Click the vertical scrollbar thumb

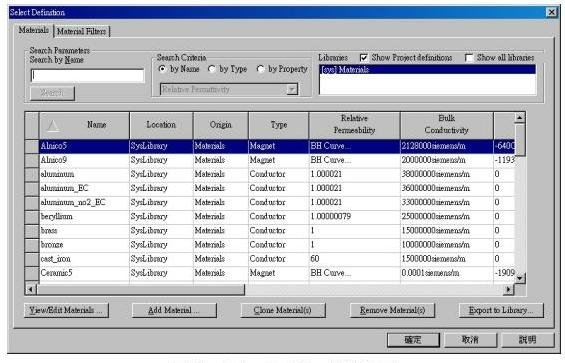(x=520, y=140)
